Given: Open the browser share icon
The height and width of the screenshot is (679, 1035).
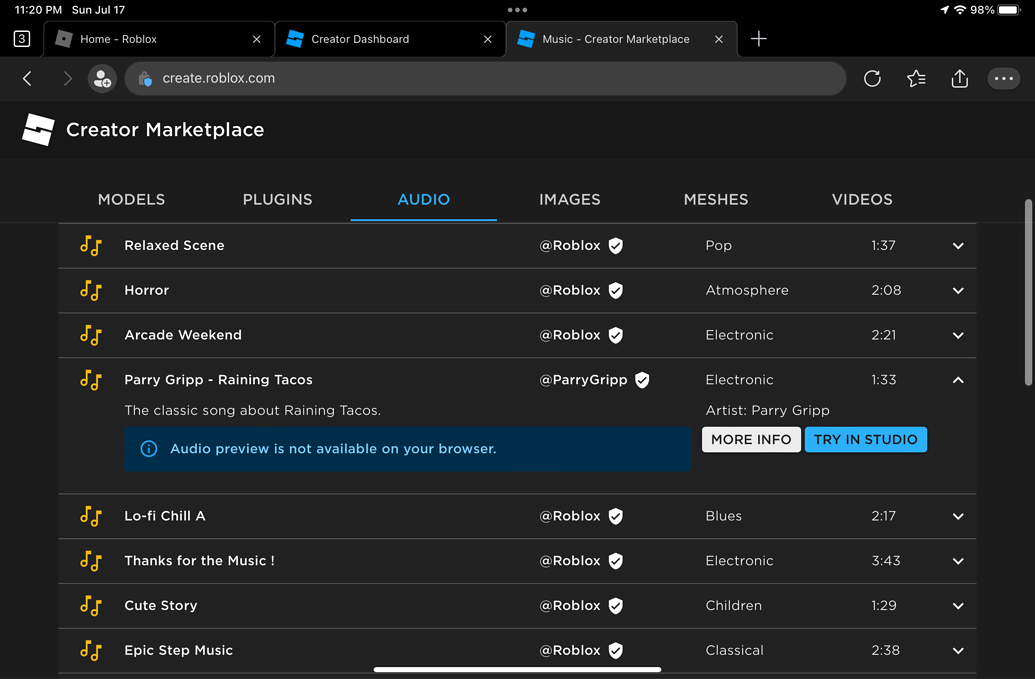Looking at the screenshot, I should [x=959, y=78].
